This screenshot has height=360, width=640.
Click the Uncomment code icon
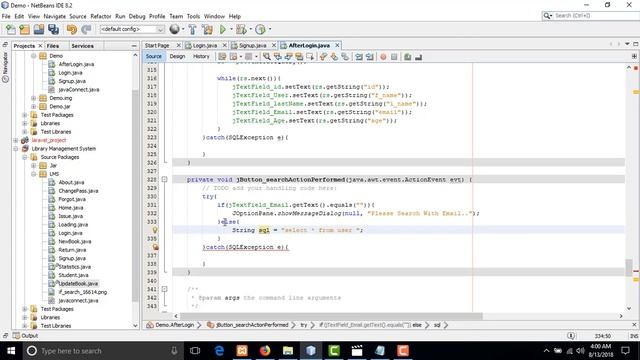pyautogui.click(x=418, y=57)
